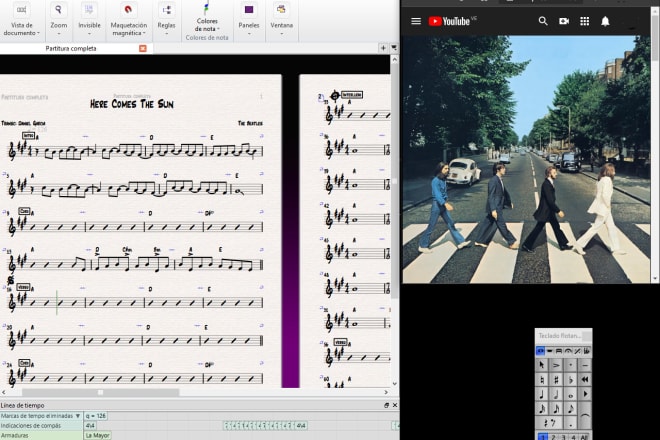This screenshot has width=660, height=440.
Task: Click the score's vertical scrollbar
Action: (394, 181)
